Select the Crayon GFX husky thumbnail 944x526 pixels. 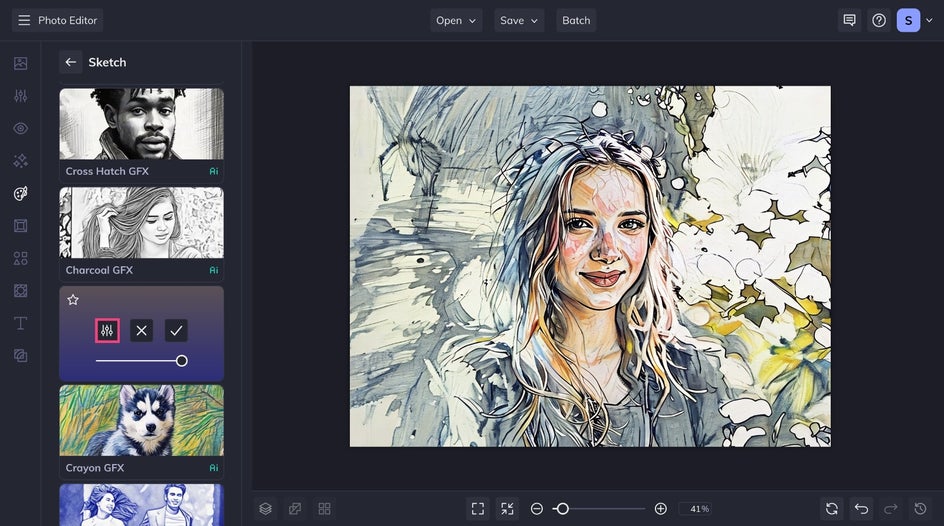[x=141, y=420]
